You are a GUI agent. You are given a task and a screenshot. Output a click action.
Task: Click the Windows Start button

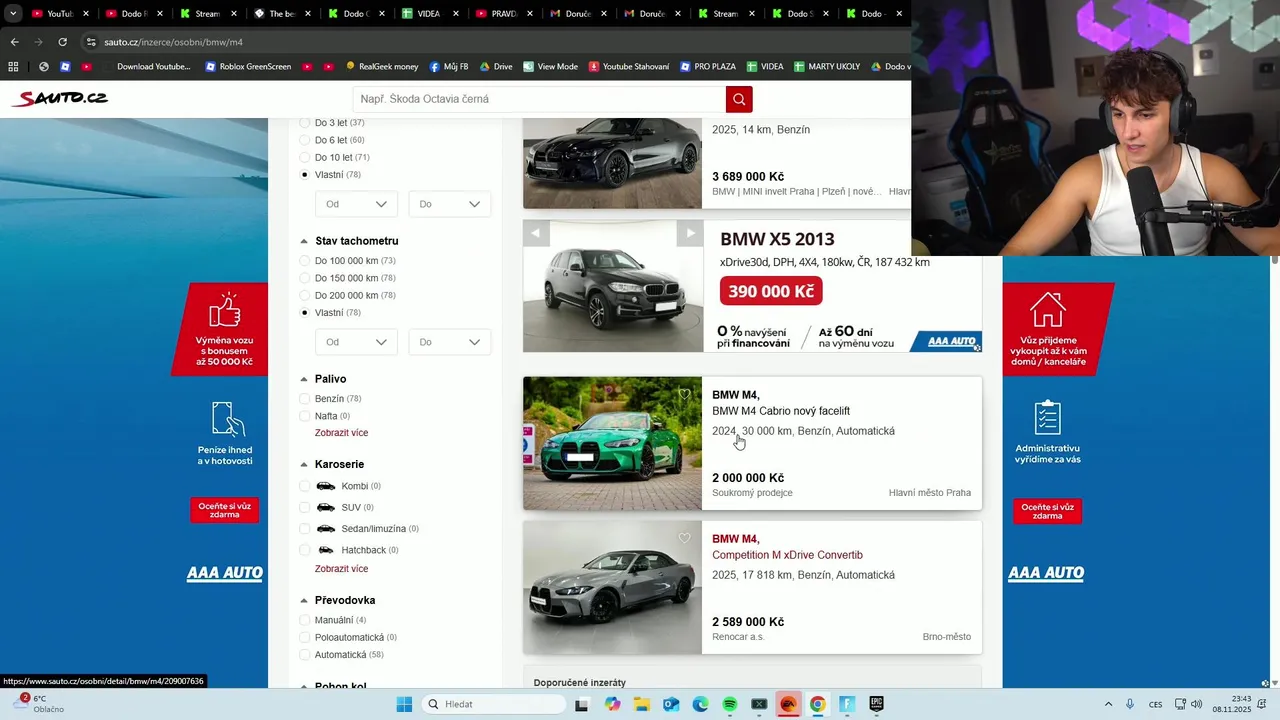[404, 704]
